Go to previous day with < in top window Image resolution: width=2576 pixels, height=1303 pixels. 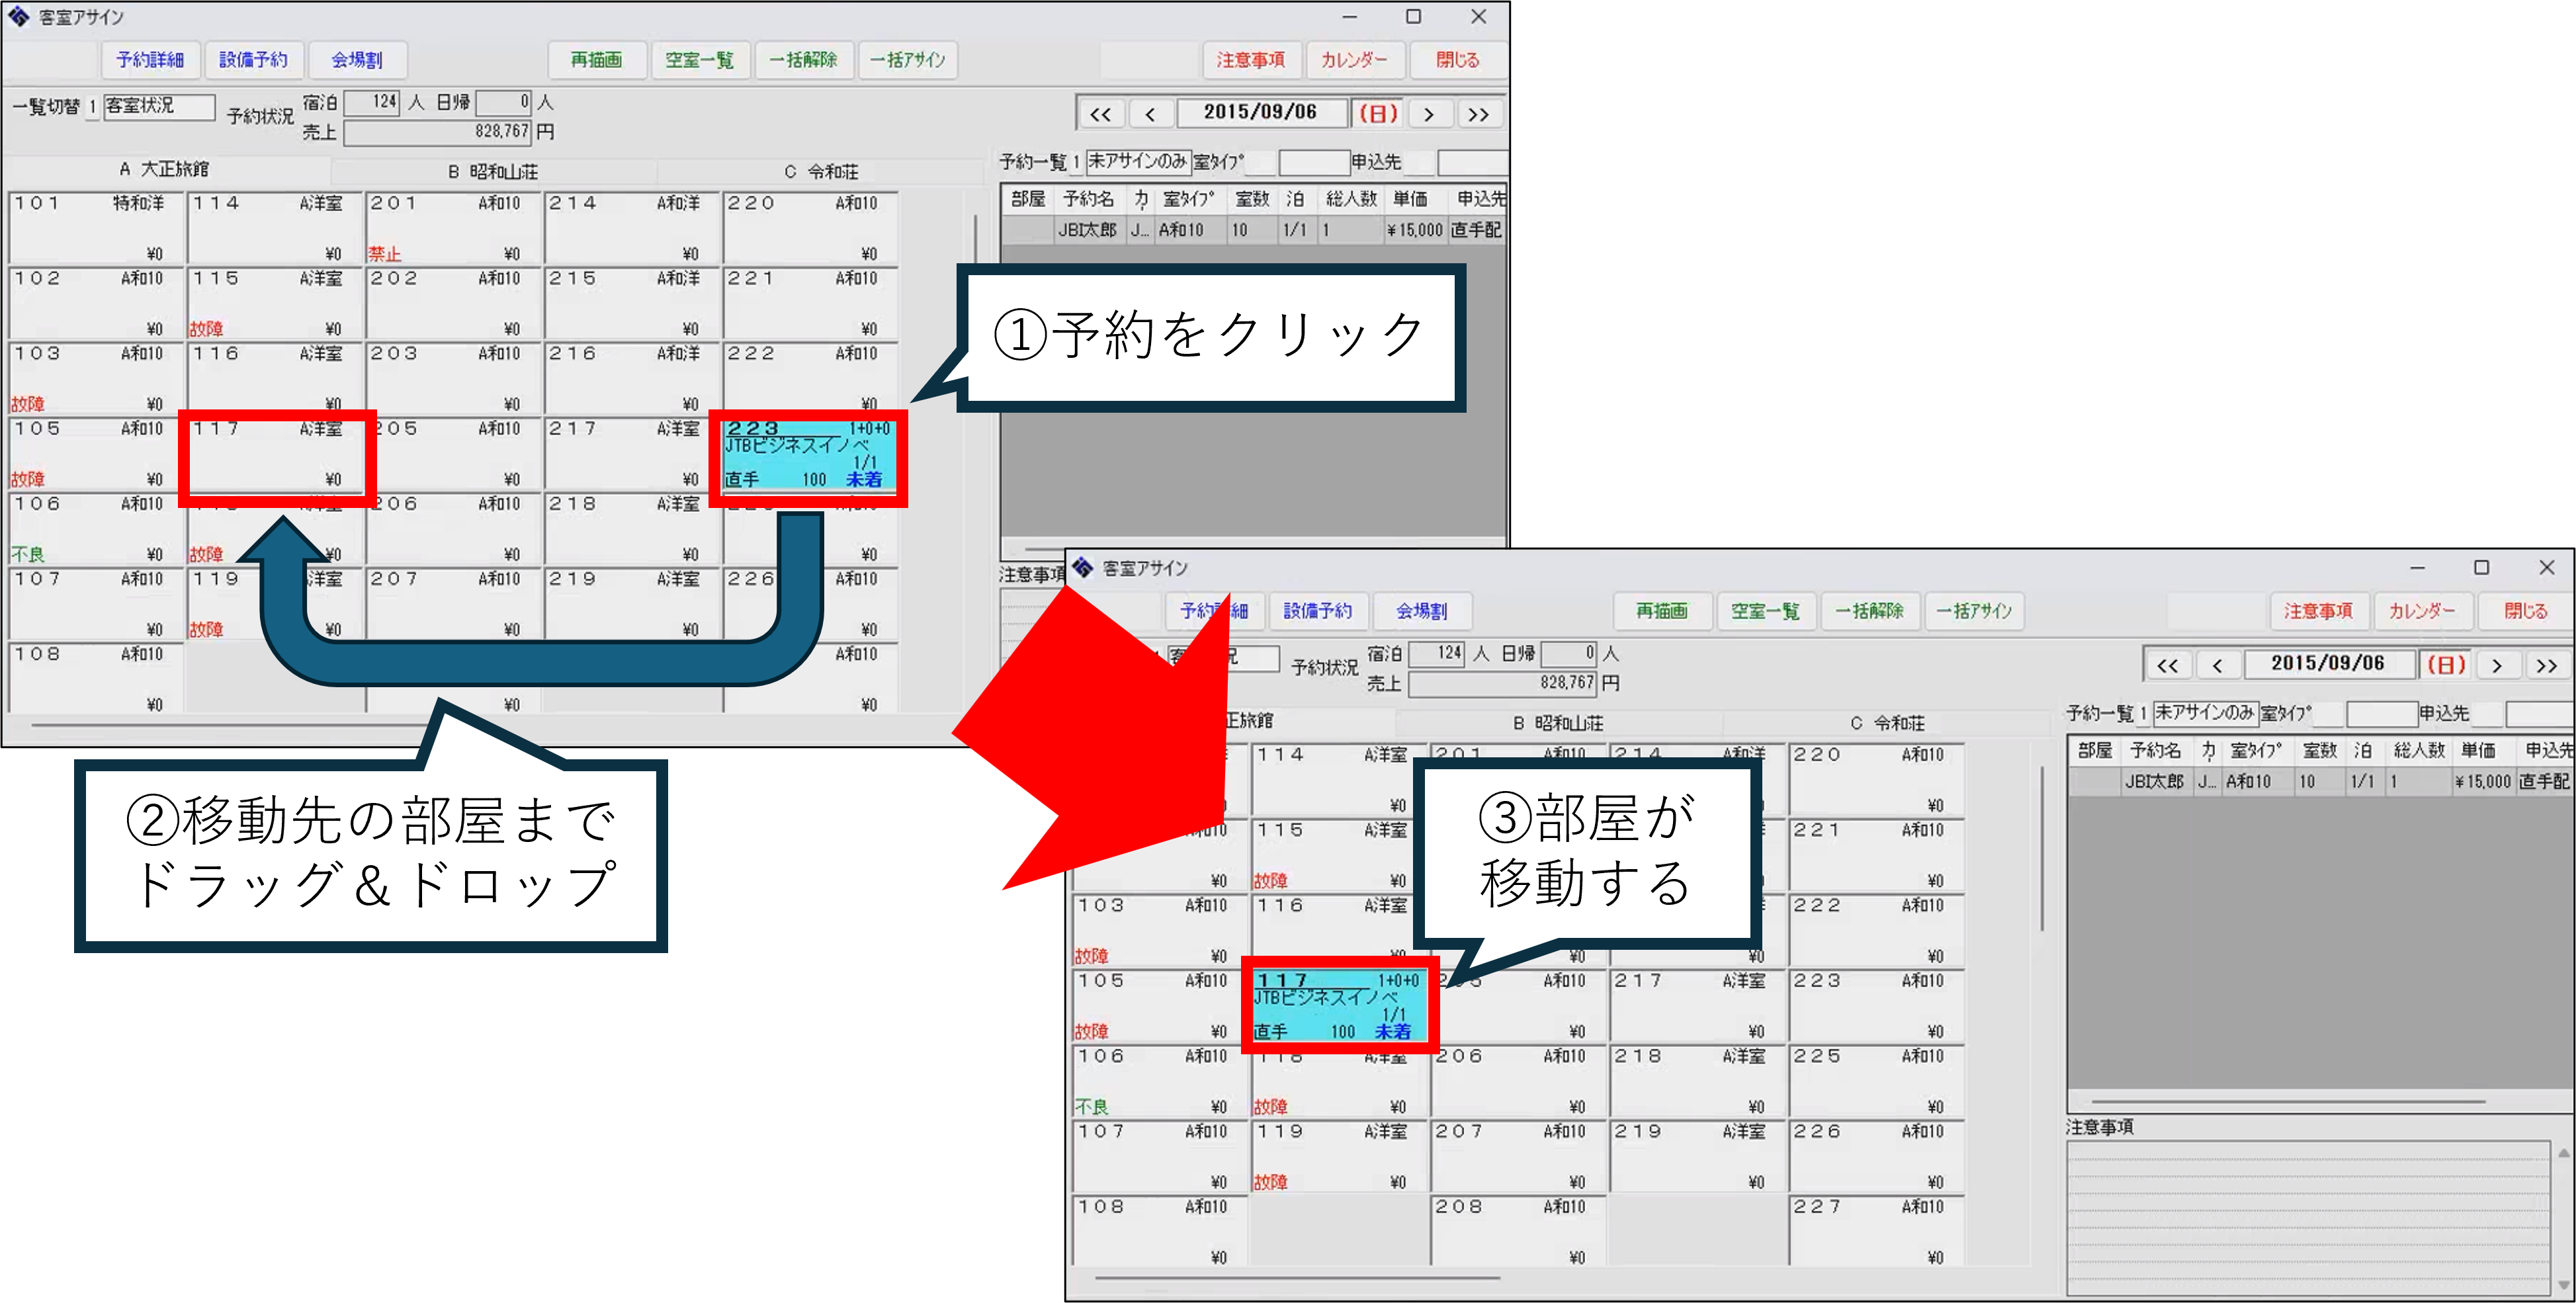click(x=1150, y=114)
